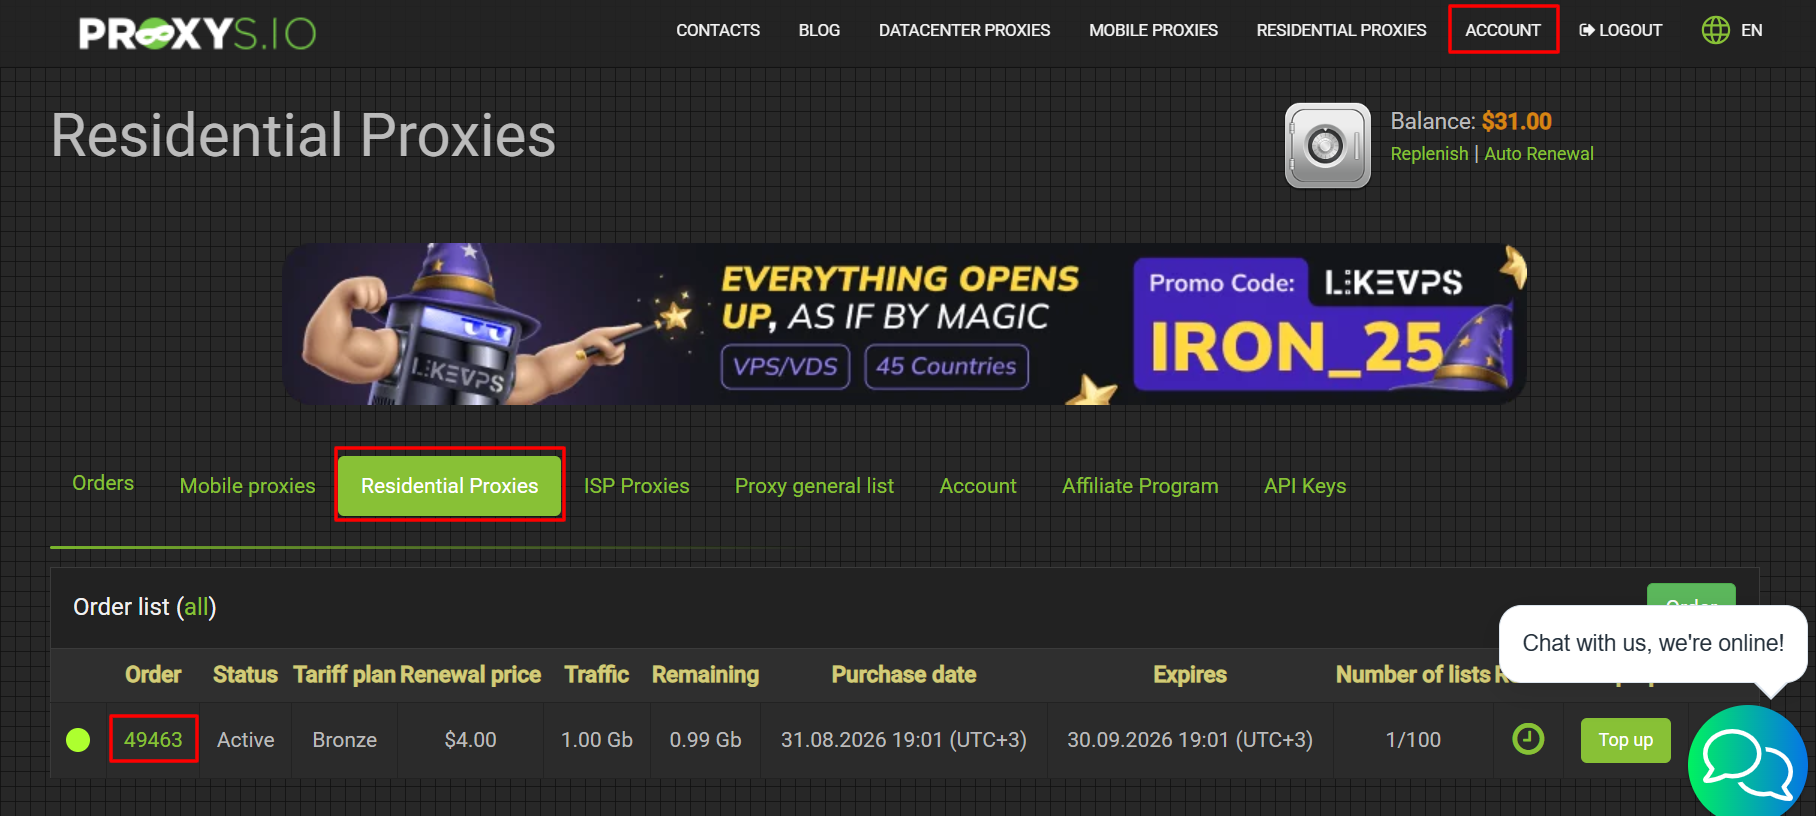Open DATACENTER PROXIES menu item
Screen dimensions: 1816x816
(964, 30)
